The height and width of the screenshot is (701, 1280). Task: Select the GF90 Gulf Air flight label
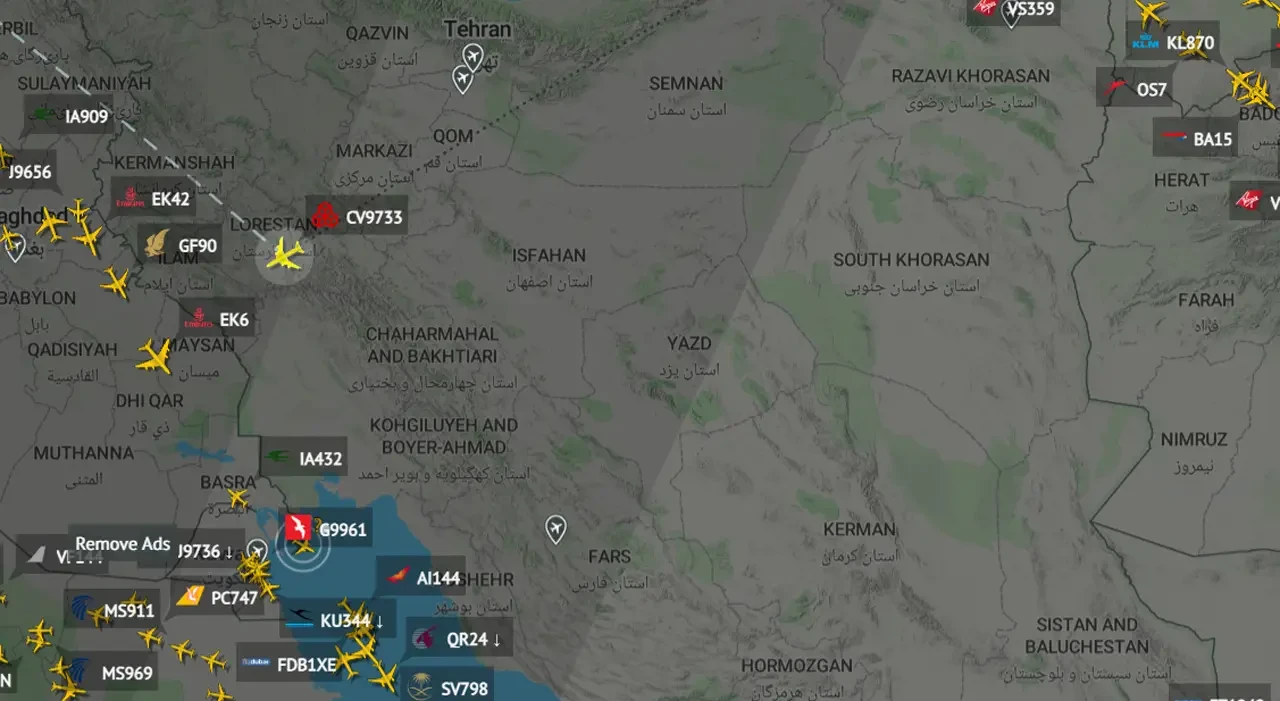180,245
